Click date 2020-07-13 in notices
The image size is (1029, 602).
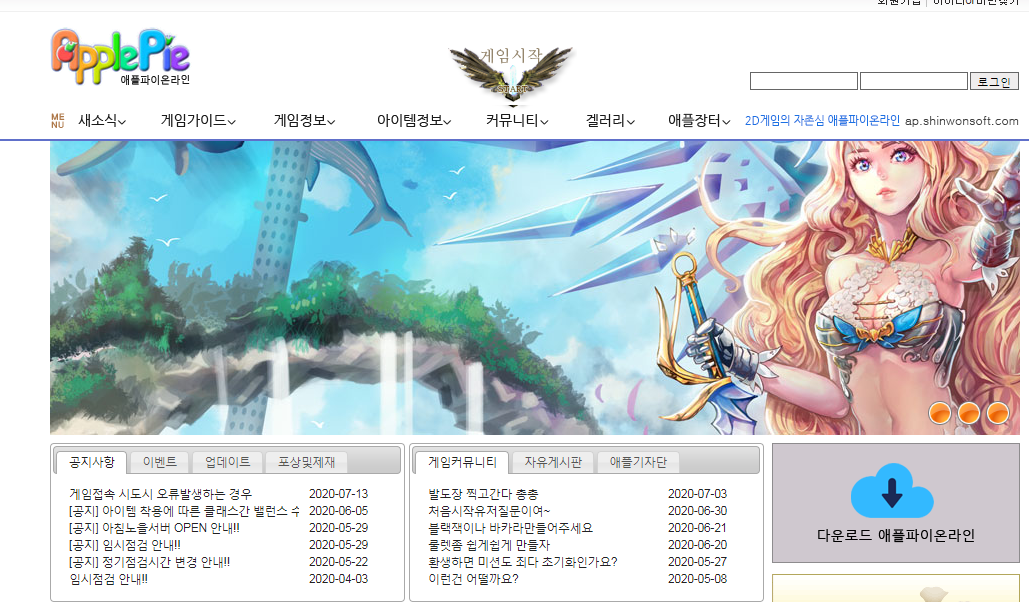pos(339,494)
